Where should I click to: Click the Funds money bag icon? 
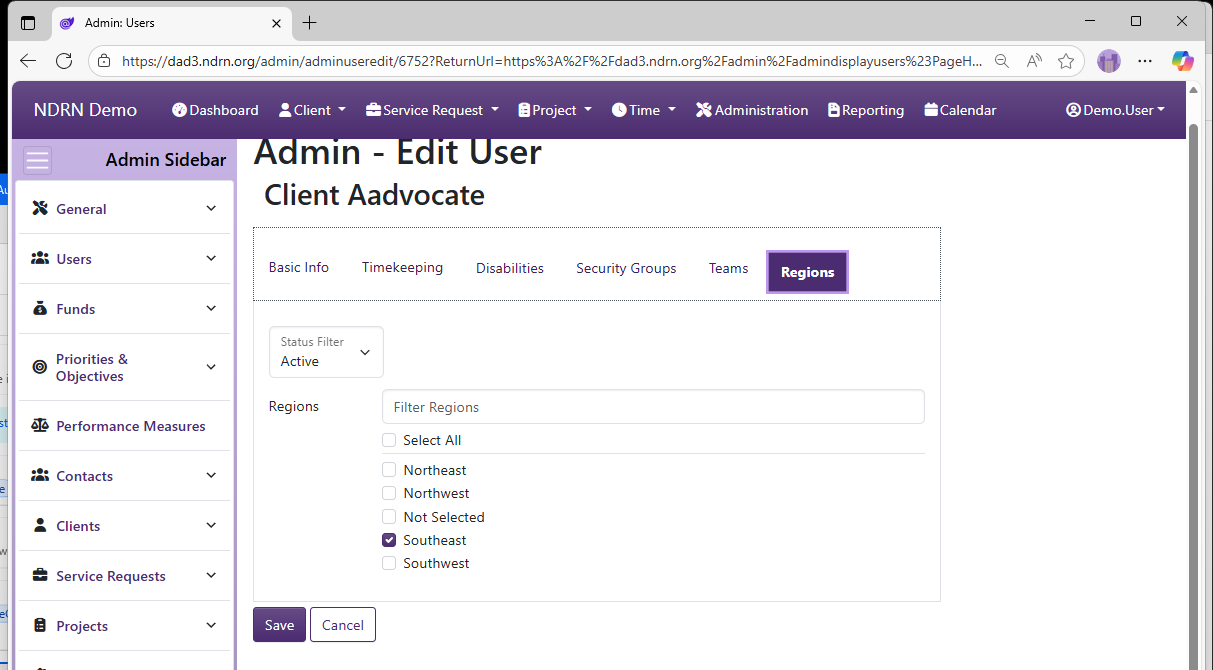pyautogui.click(x=40, y=309)
